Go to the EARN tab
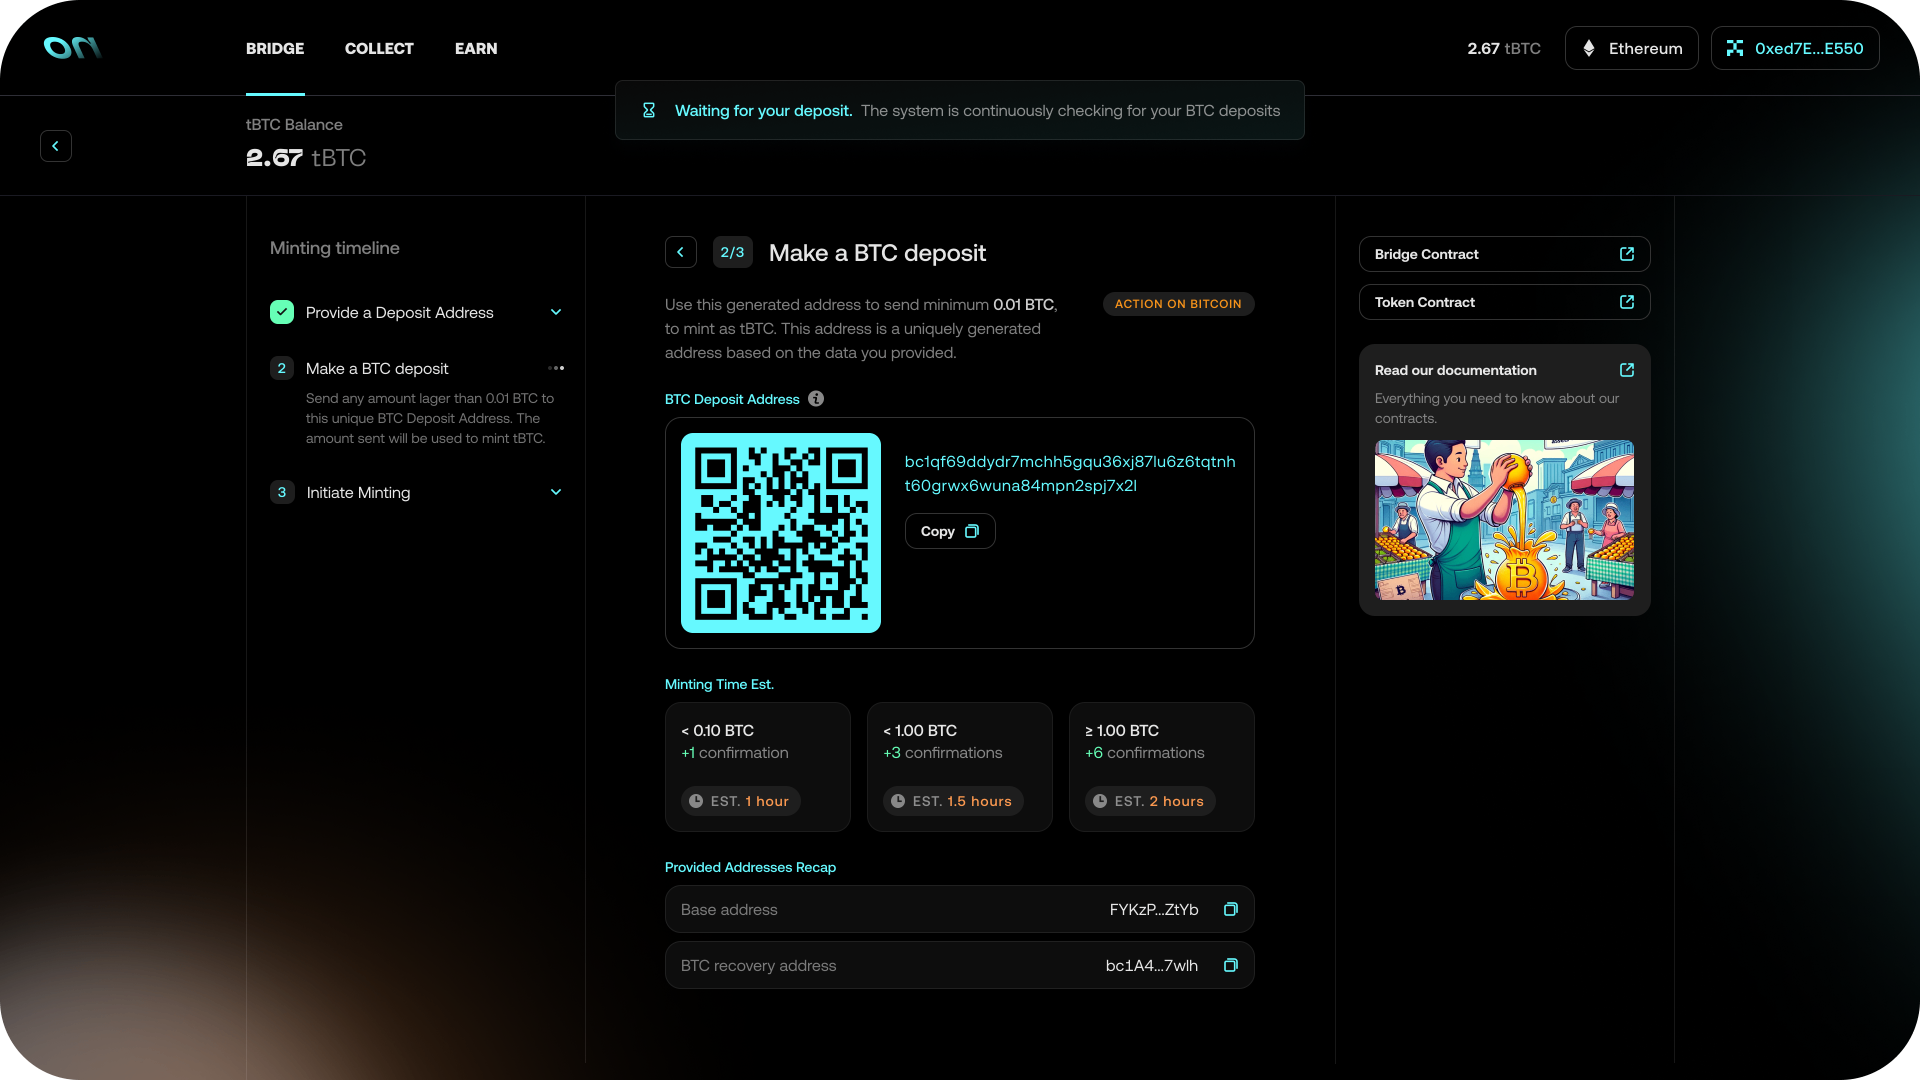The width and height of the screenshot is (1920, 1080). 476,48
